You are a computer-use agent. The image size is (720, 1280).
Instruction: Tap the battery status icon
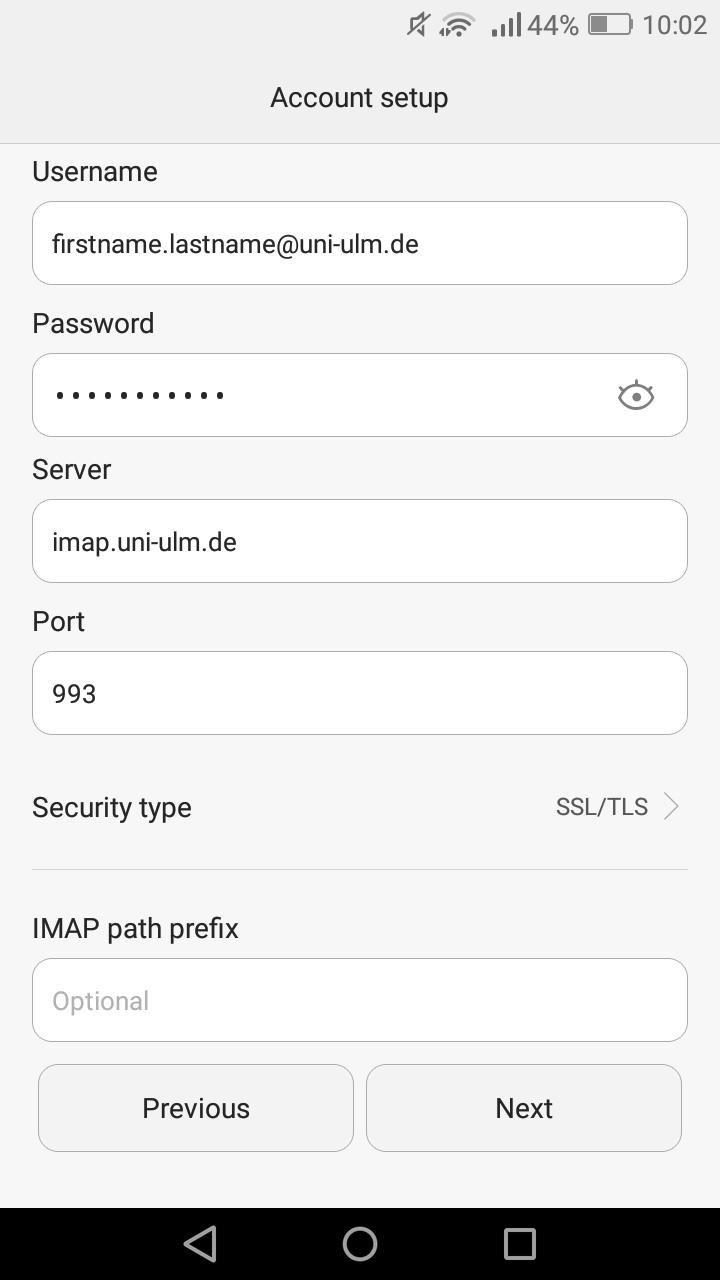(610, 25)
